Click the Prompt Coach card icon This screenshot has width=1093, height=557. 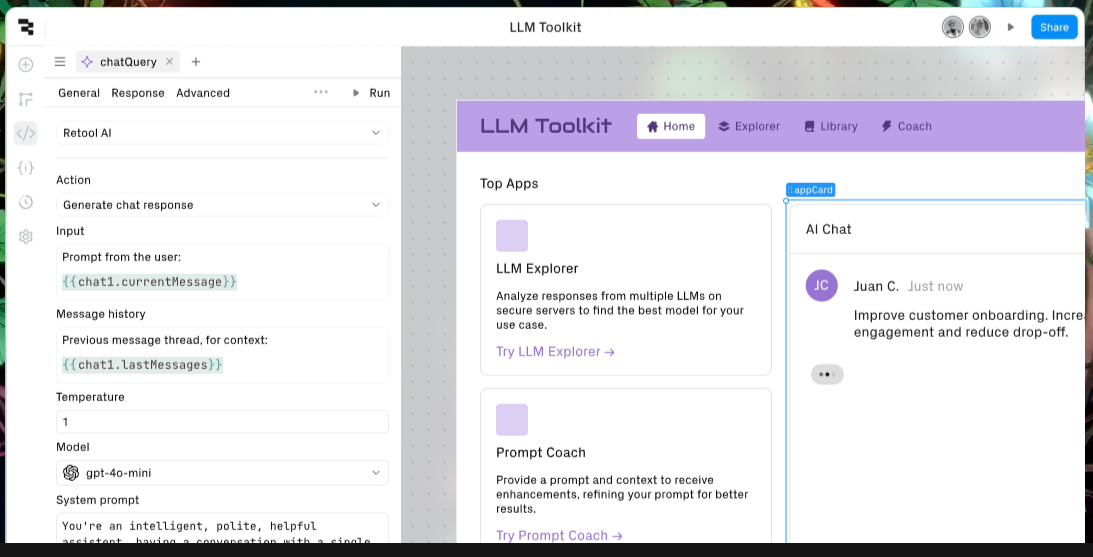pyautogui.click(x=512, y=420)
